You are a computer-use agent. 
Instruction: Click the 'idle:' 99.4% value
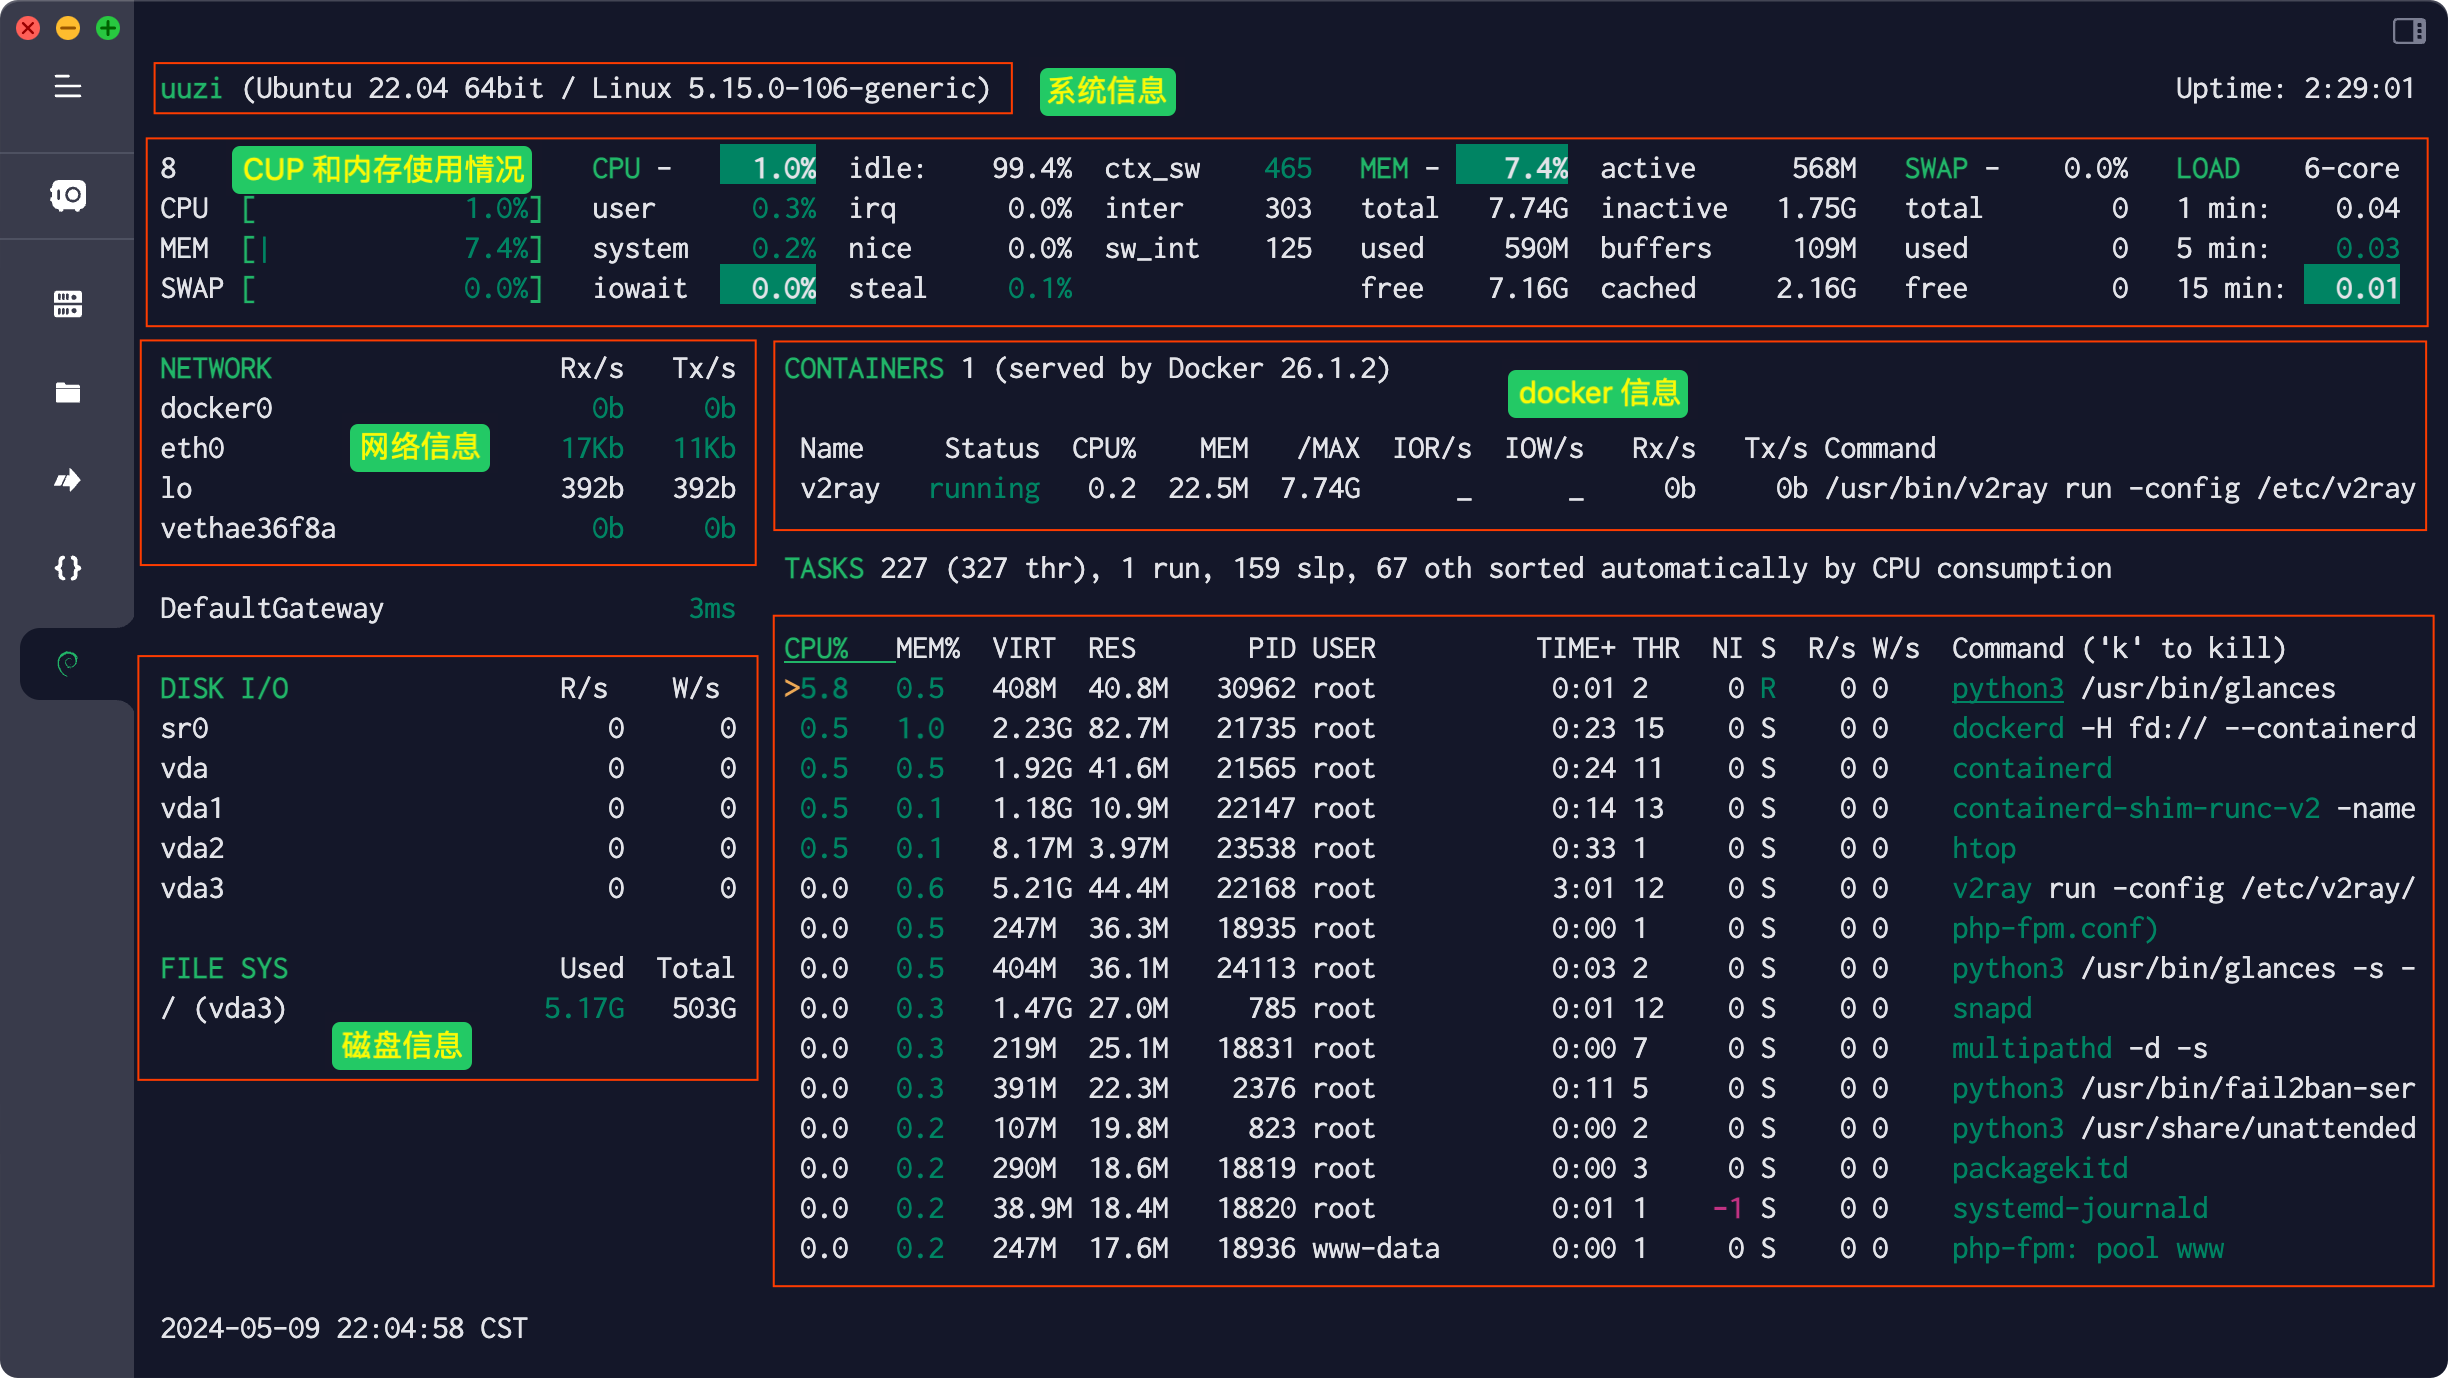click(x=1032, y=168)
